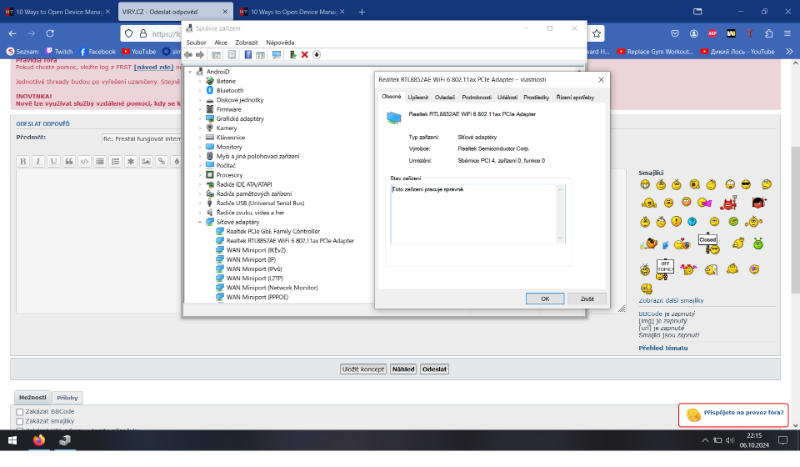Image resolution: width=800 pixels, height=467 pixels.
Task: Insert the sunglasses smiley
Action: tap(746, 184)
